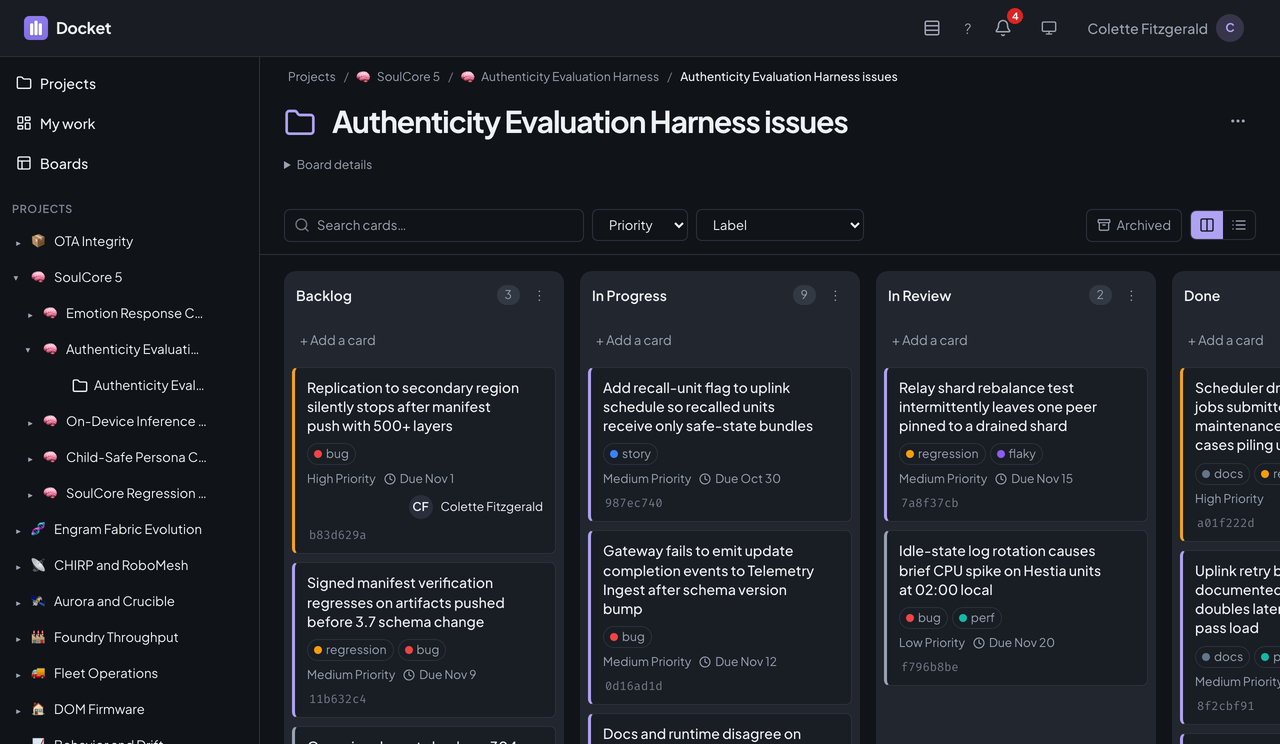The width and height of the screenshot is (1280, 744).
Task: Collapse the SoulCore 5 project tree
Action: pyautogui.click(x=16, y=278)
